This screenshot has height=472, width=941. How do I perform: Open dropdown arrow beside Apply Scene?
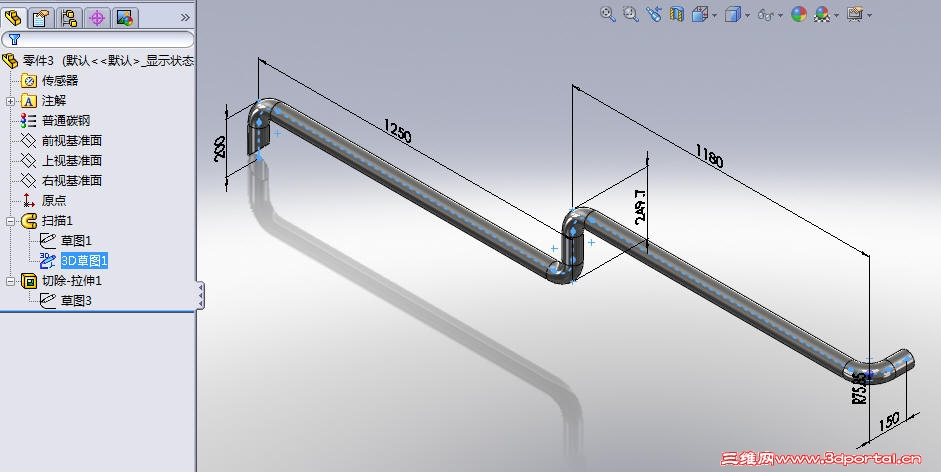pyautogui.click(x=837, y=16)
